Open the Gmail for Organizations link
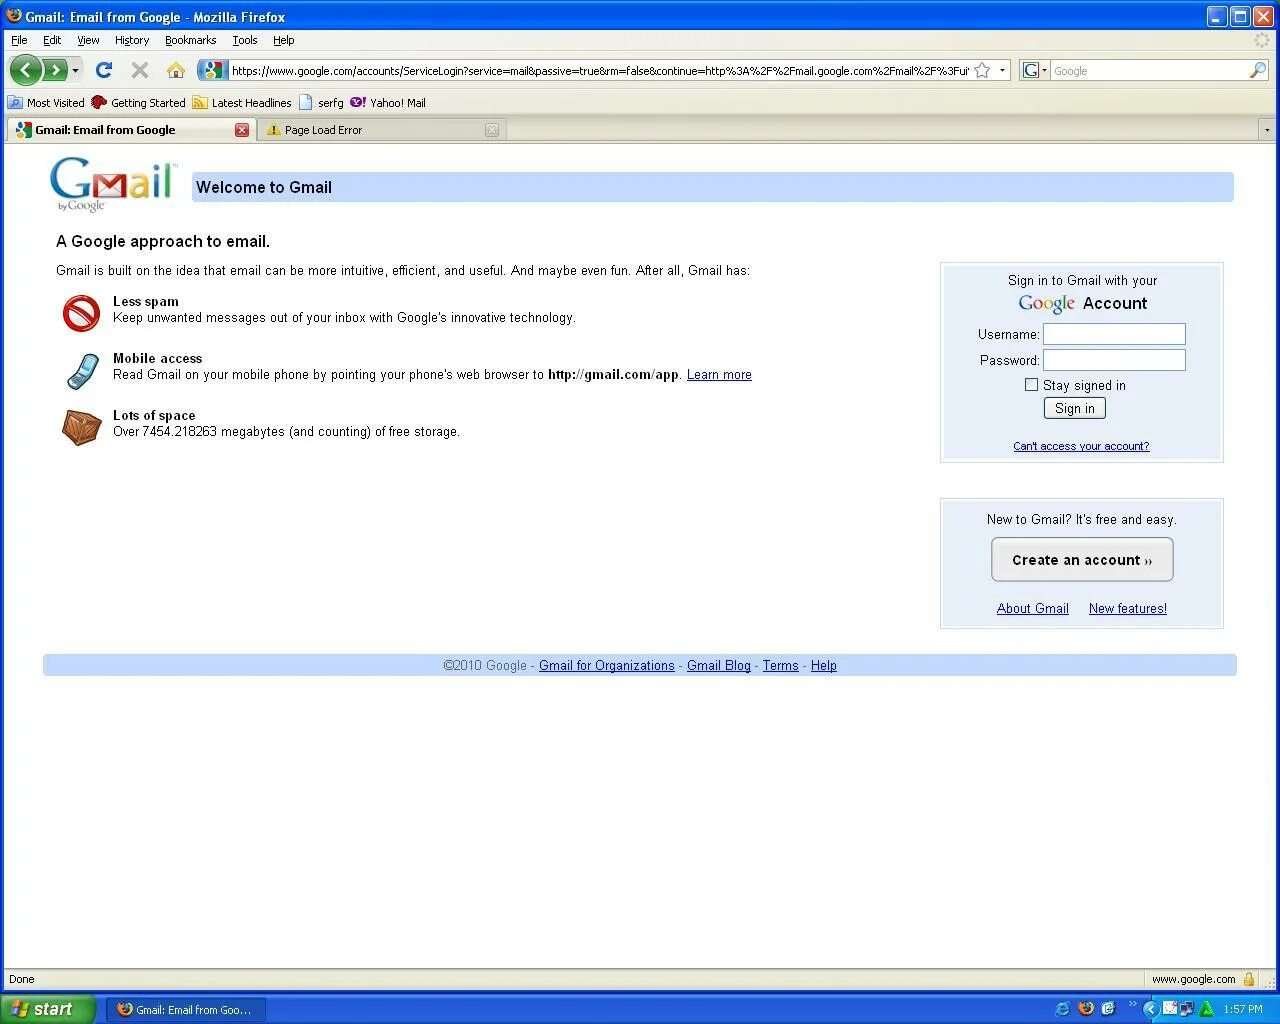Image resolution: width=1280 pixels, height=1024 pixels. click(607, 665)
